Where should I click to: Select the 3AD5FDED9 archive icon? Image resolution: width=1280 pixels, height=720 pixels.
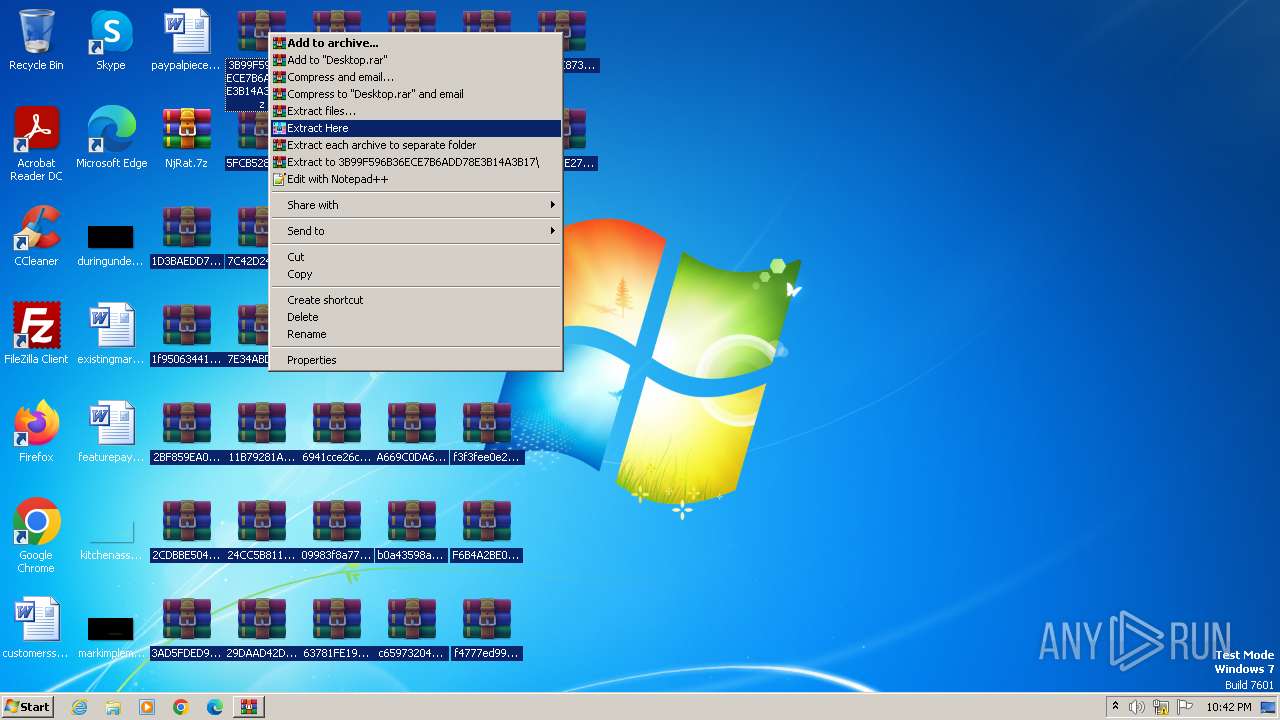coord(186,629)
